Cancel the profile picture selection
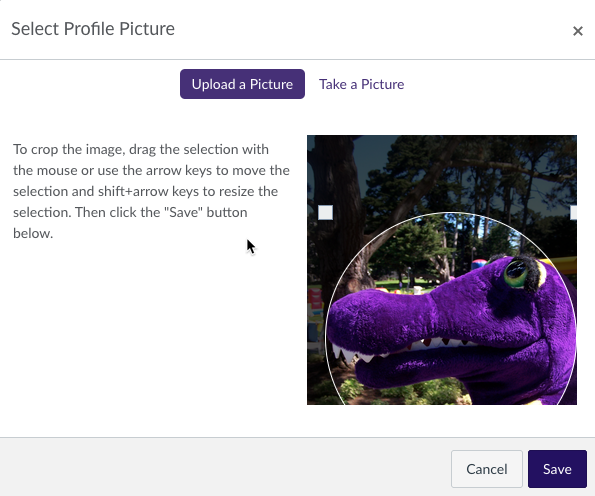This screenshot has width=595, height=496. pos(486,469)
